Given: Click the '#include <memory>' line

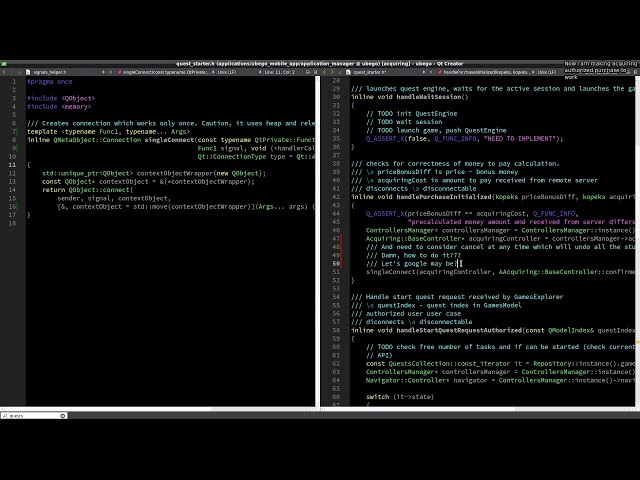Looking at the screenshot, I should point(59,107).
